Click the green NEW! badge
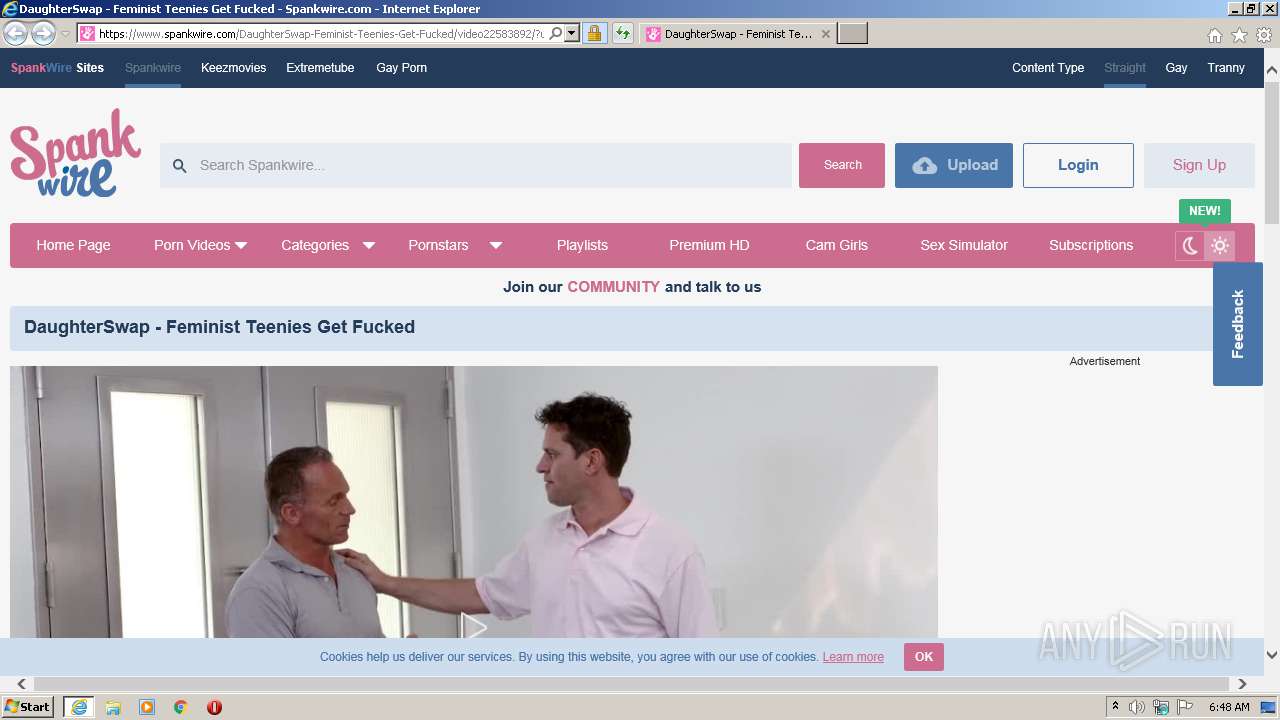The image size is (1280, 720). (x=1205, y=211)
